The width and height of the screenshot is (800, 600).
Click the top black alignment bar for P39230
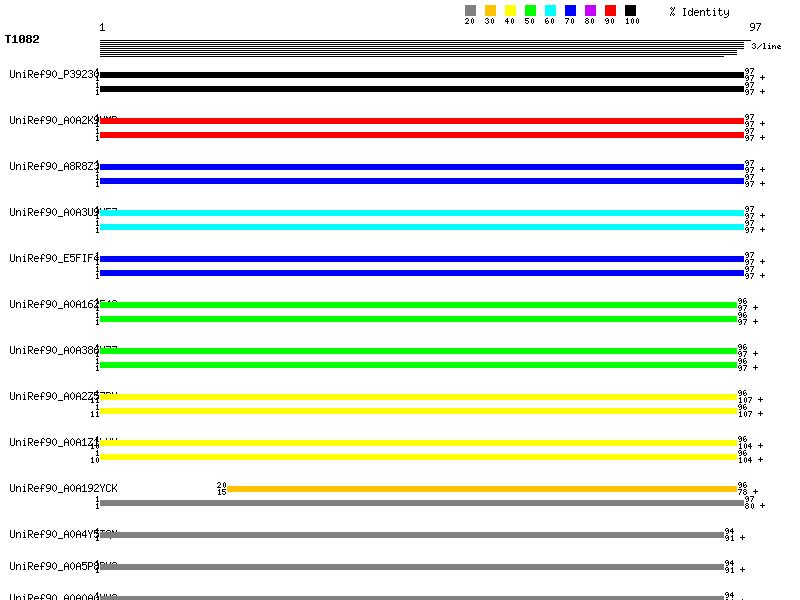[x=422, y=75]
